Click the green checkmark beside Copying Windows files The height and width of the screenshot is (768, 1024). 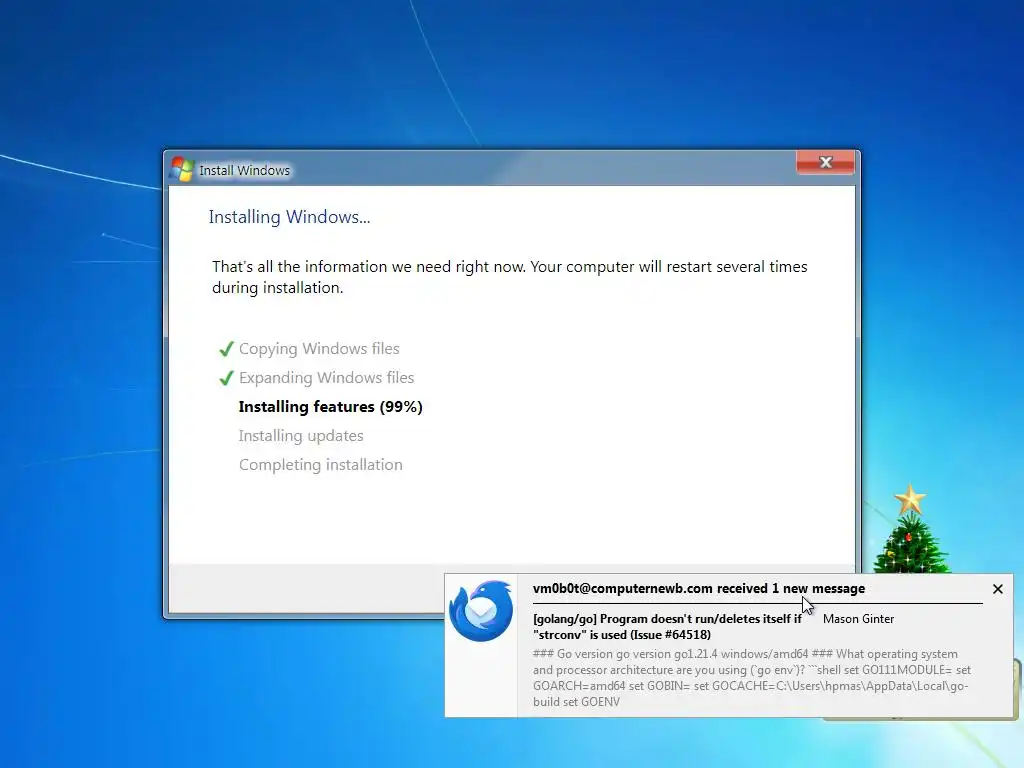226,349
